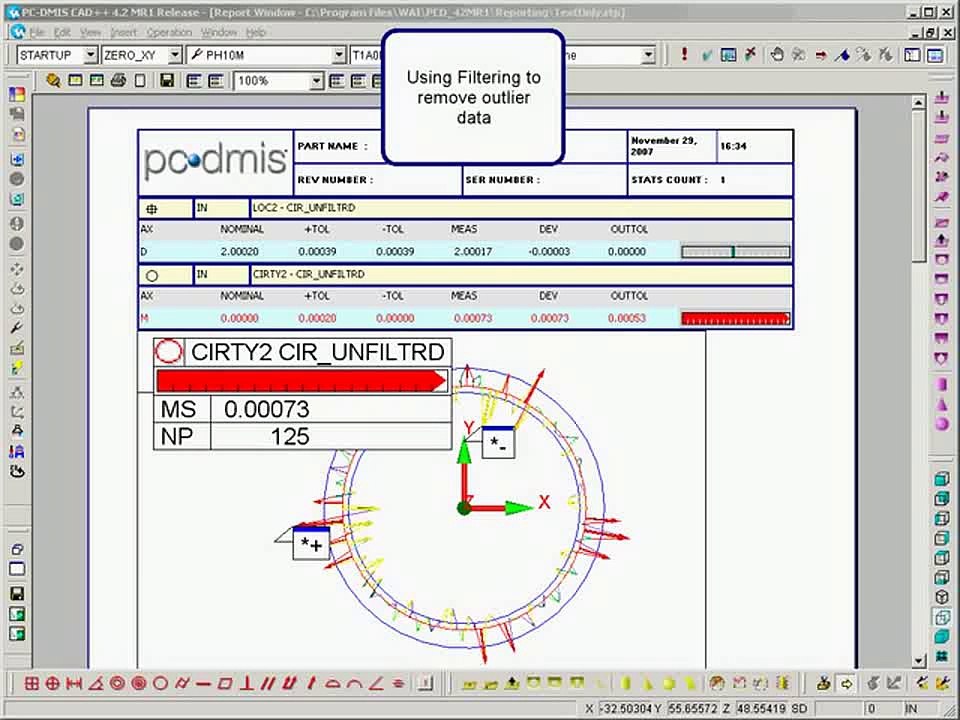This screenshot has height=720, width=960.
Task: Click the '*+' max point label
Action: pos(311,544)
